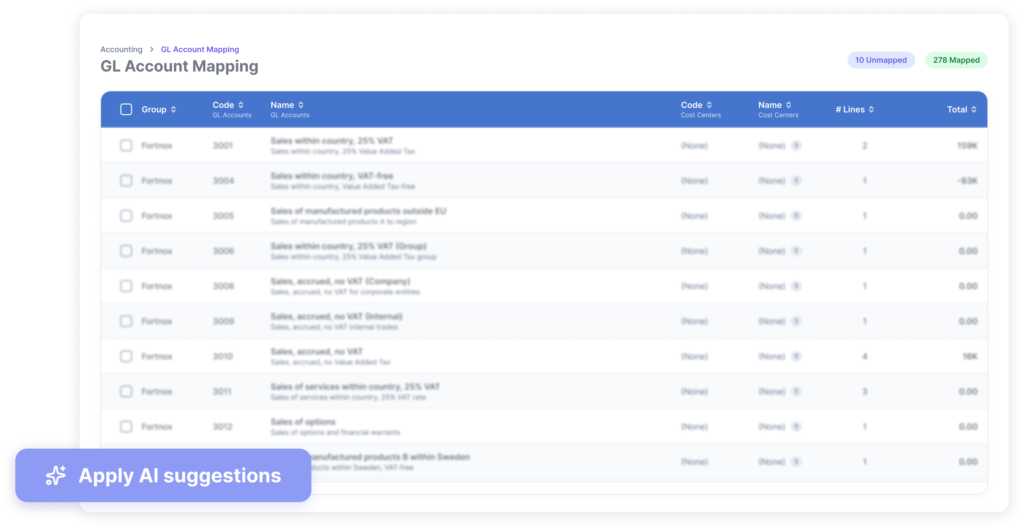Sort by GL Accounts Name column
This screenshot has height=529, width=1024.
[x=287, y=105]
